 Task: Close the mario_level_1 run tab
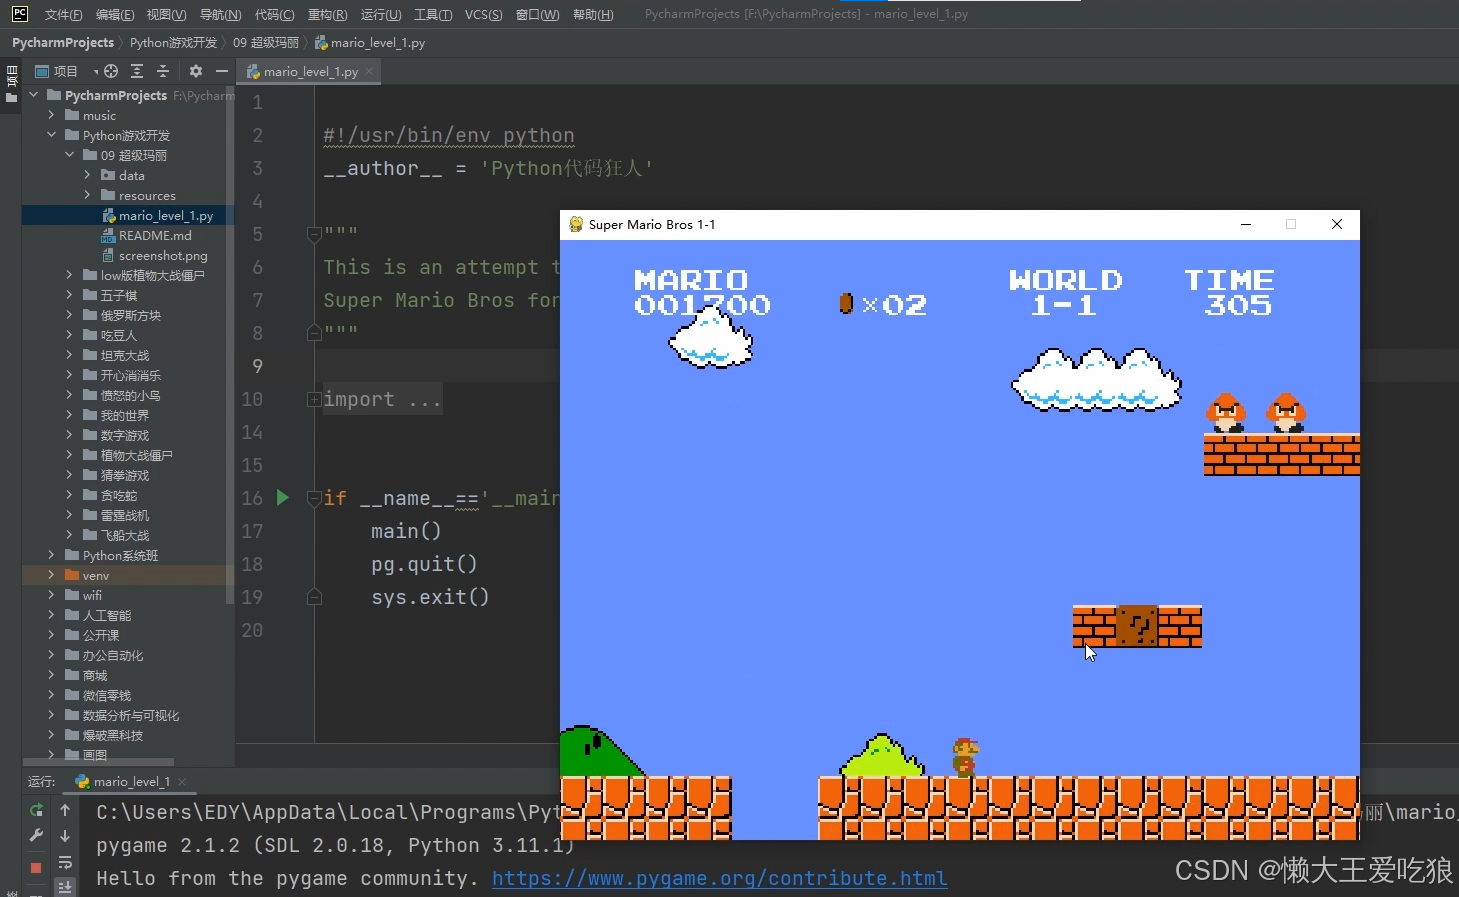(x=182, y=781)
